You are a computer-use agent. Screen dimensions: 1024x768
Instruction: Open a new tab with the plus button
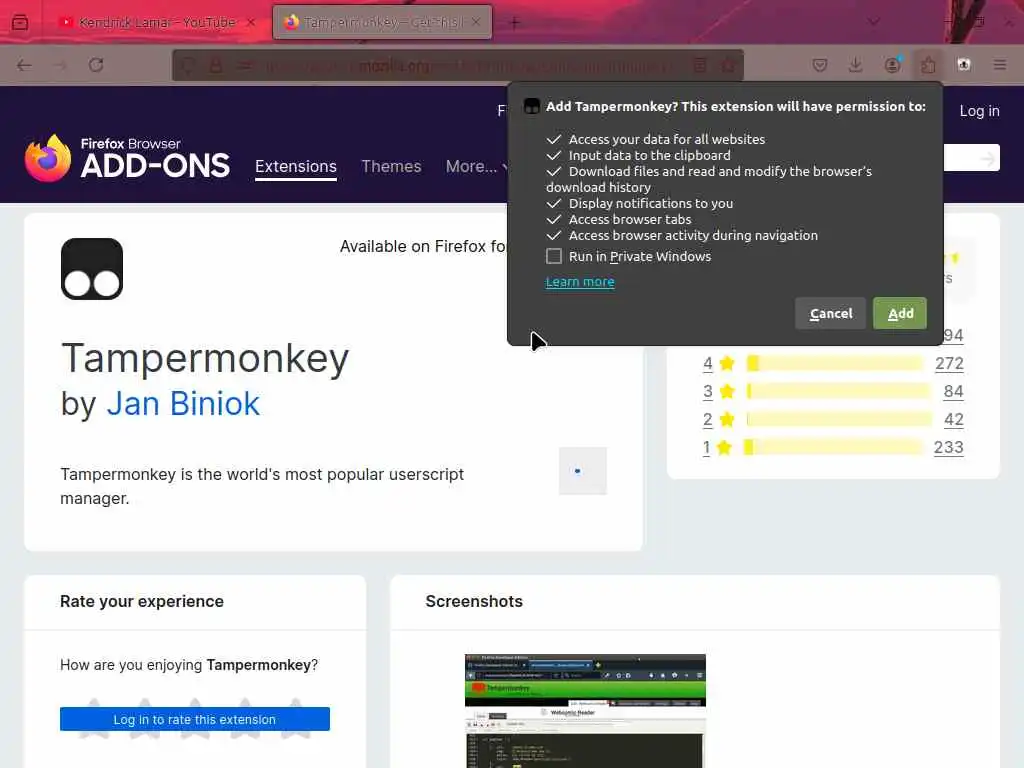pyautogui.click(x=515, y=23)
